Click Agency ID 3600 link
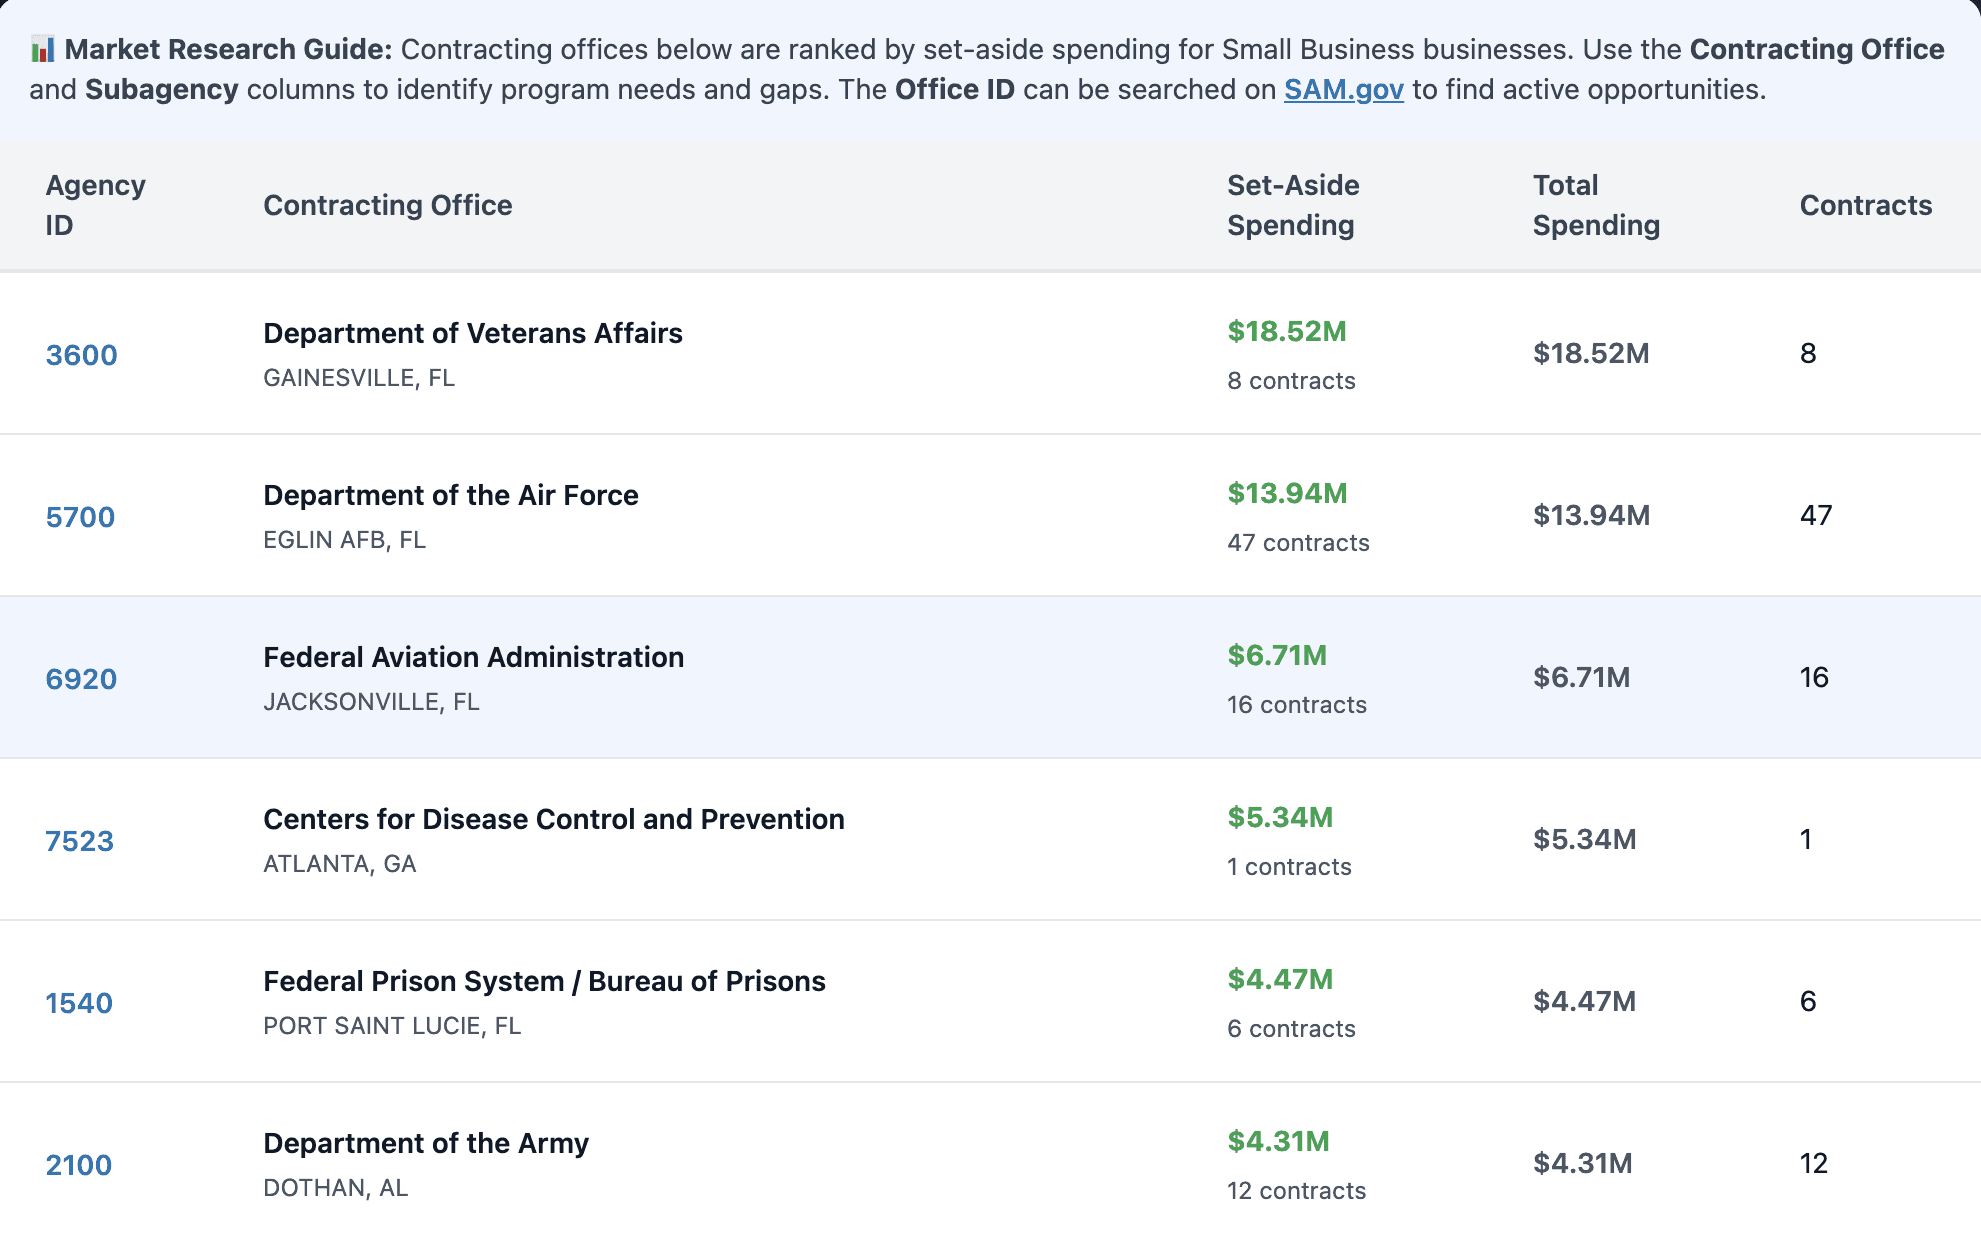Viewport: 1981px width, 1243px height. (x=81, y=355)
